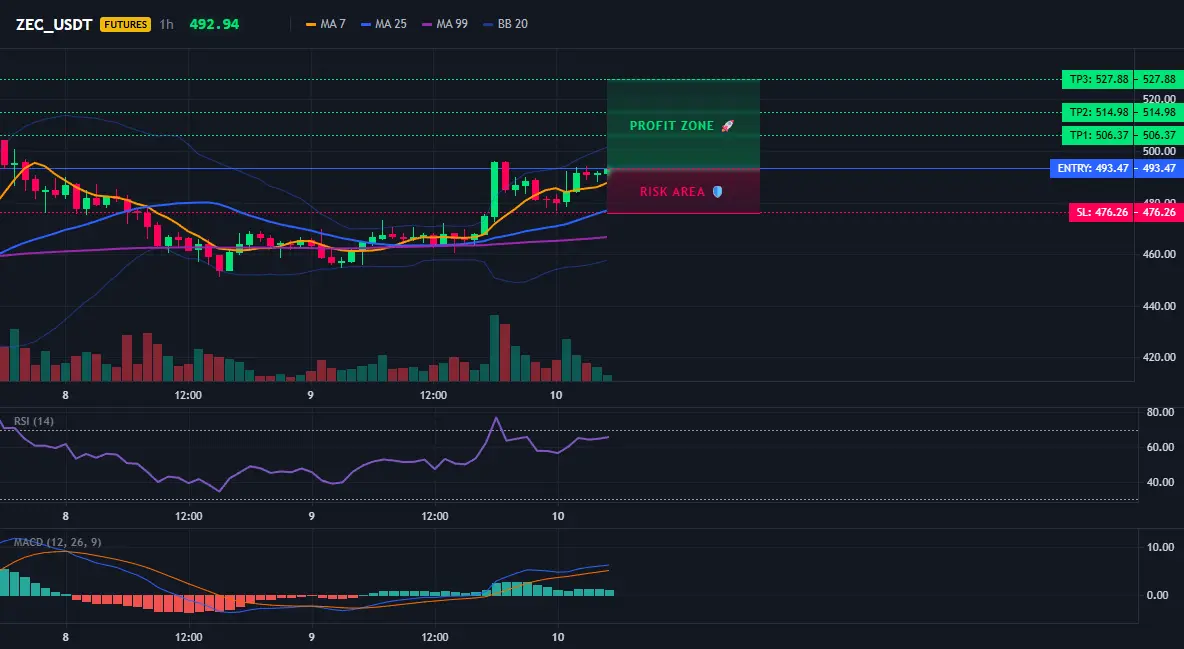Click the TP2: 514.98 label
Image resolution: width=1184 pixels, height=649 pixels.
[1097, 113]
